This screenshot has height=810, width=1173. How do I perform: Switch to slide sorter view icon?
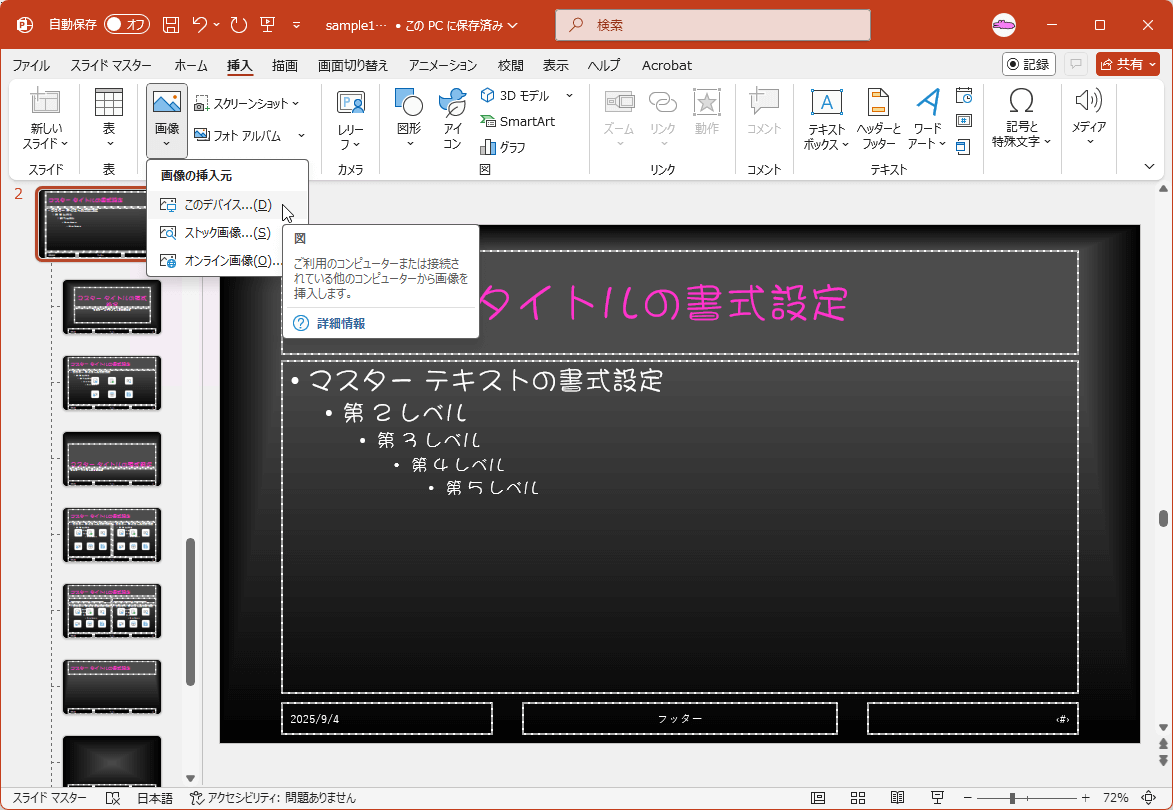coord(858,798)
